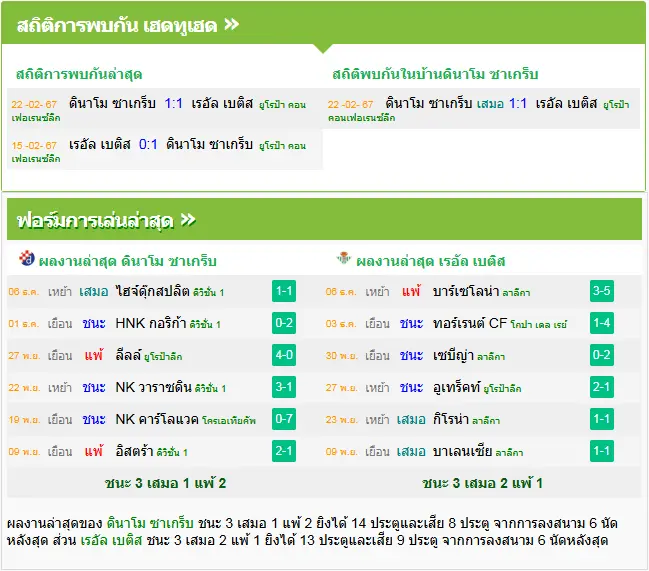The height and width of the screenshot is (571, 649).
Task: Click the 1-4 score badge for ทอร์เรนต์ CF
Action: coord(602,323)
